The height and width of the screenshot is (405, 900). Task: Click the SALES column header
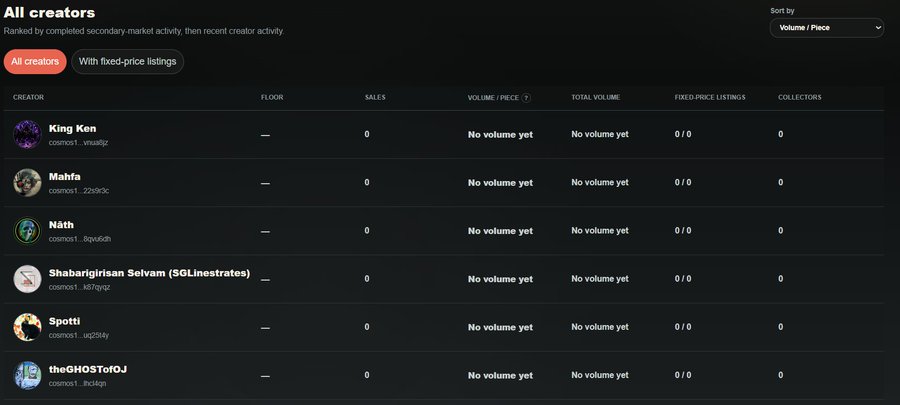pyautogui.click(x=375, y=98)
